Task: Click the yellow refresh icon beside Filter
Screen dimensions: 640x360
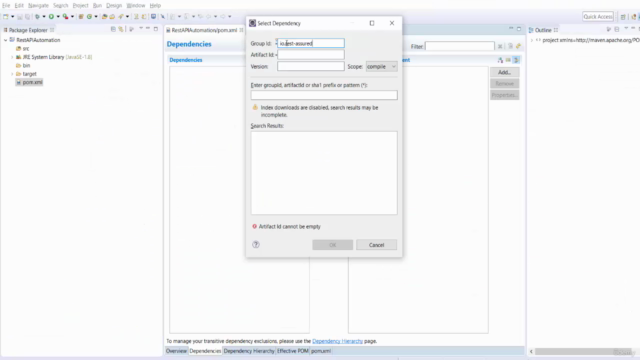Action: (x=518, y=46)
